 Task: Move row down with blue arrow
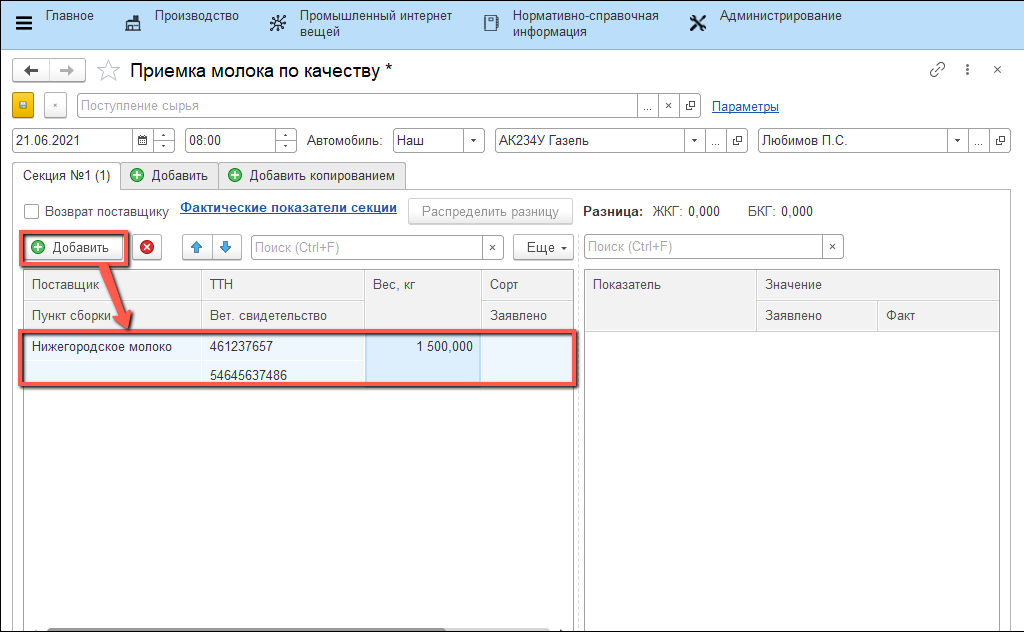pos(226,247)
